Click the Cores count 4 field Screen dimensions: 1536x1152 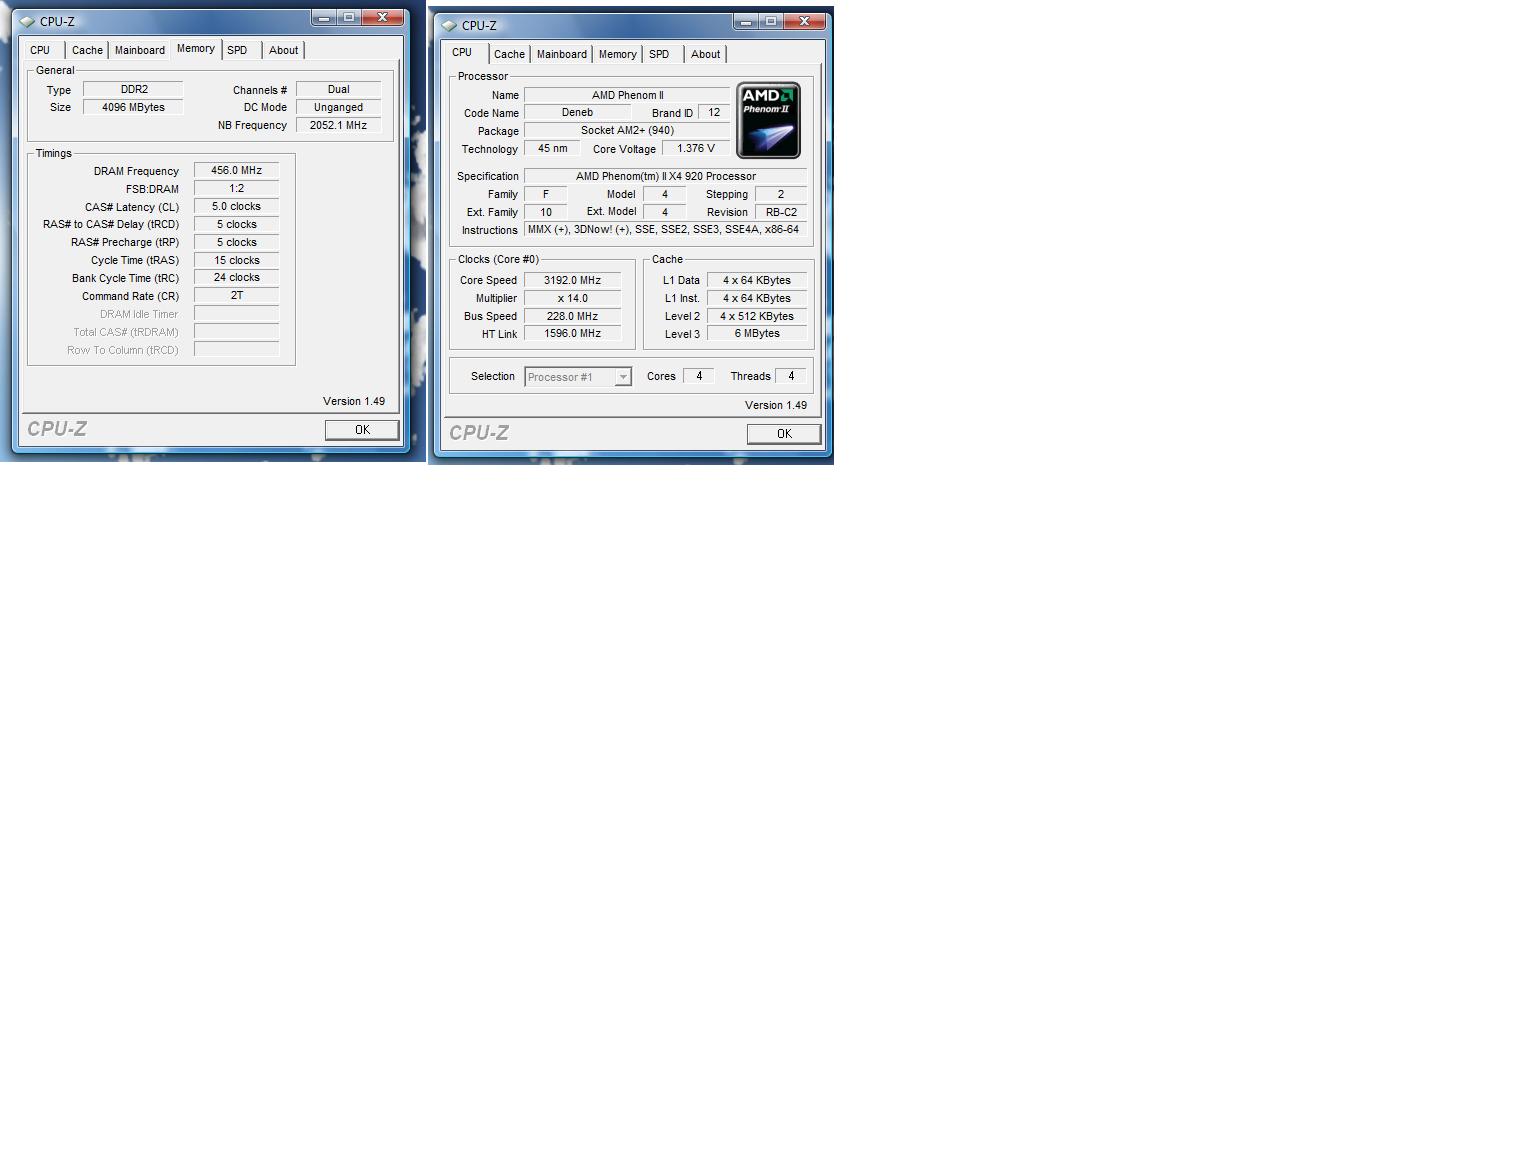699,376
